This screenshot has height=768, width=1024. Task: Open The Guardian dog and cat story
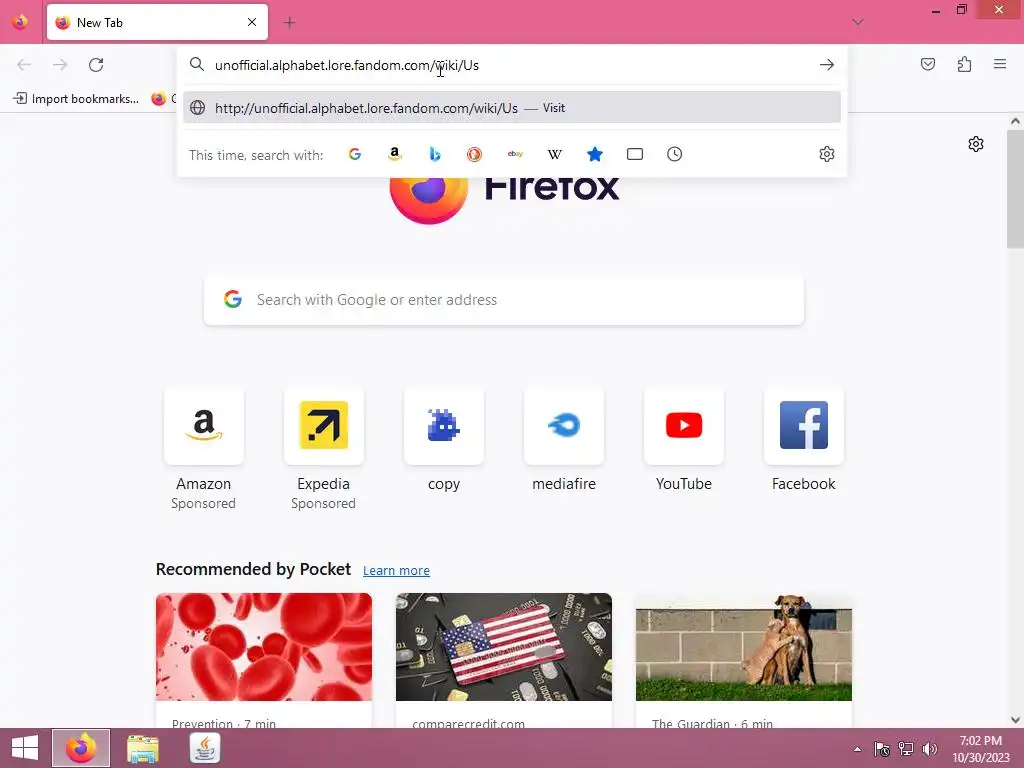[744, 660]
